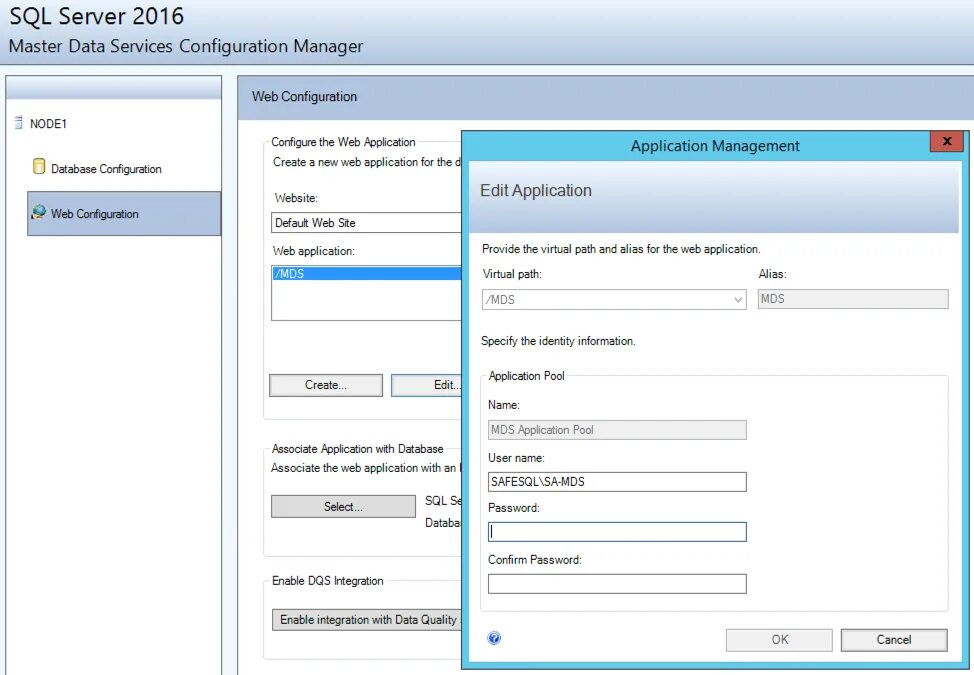The width and height of the screenshot is (974, 675).
Task: Click the Select... database button
Action: pos(343,506)
